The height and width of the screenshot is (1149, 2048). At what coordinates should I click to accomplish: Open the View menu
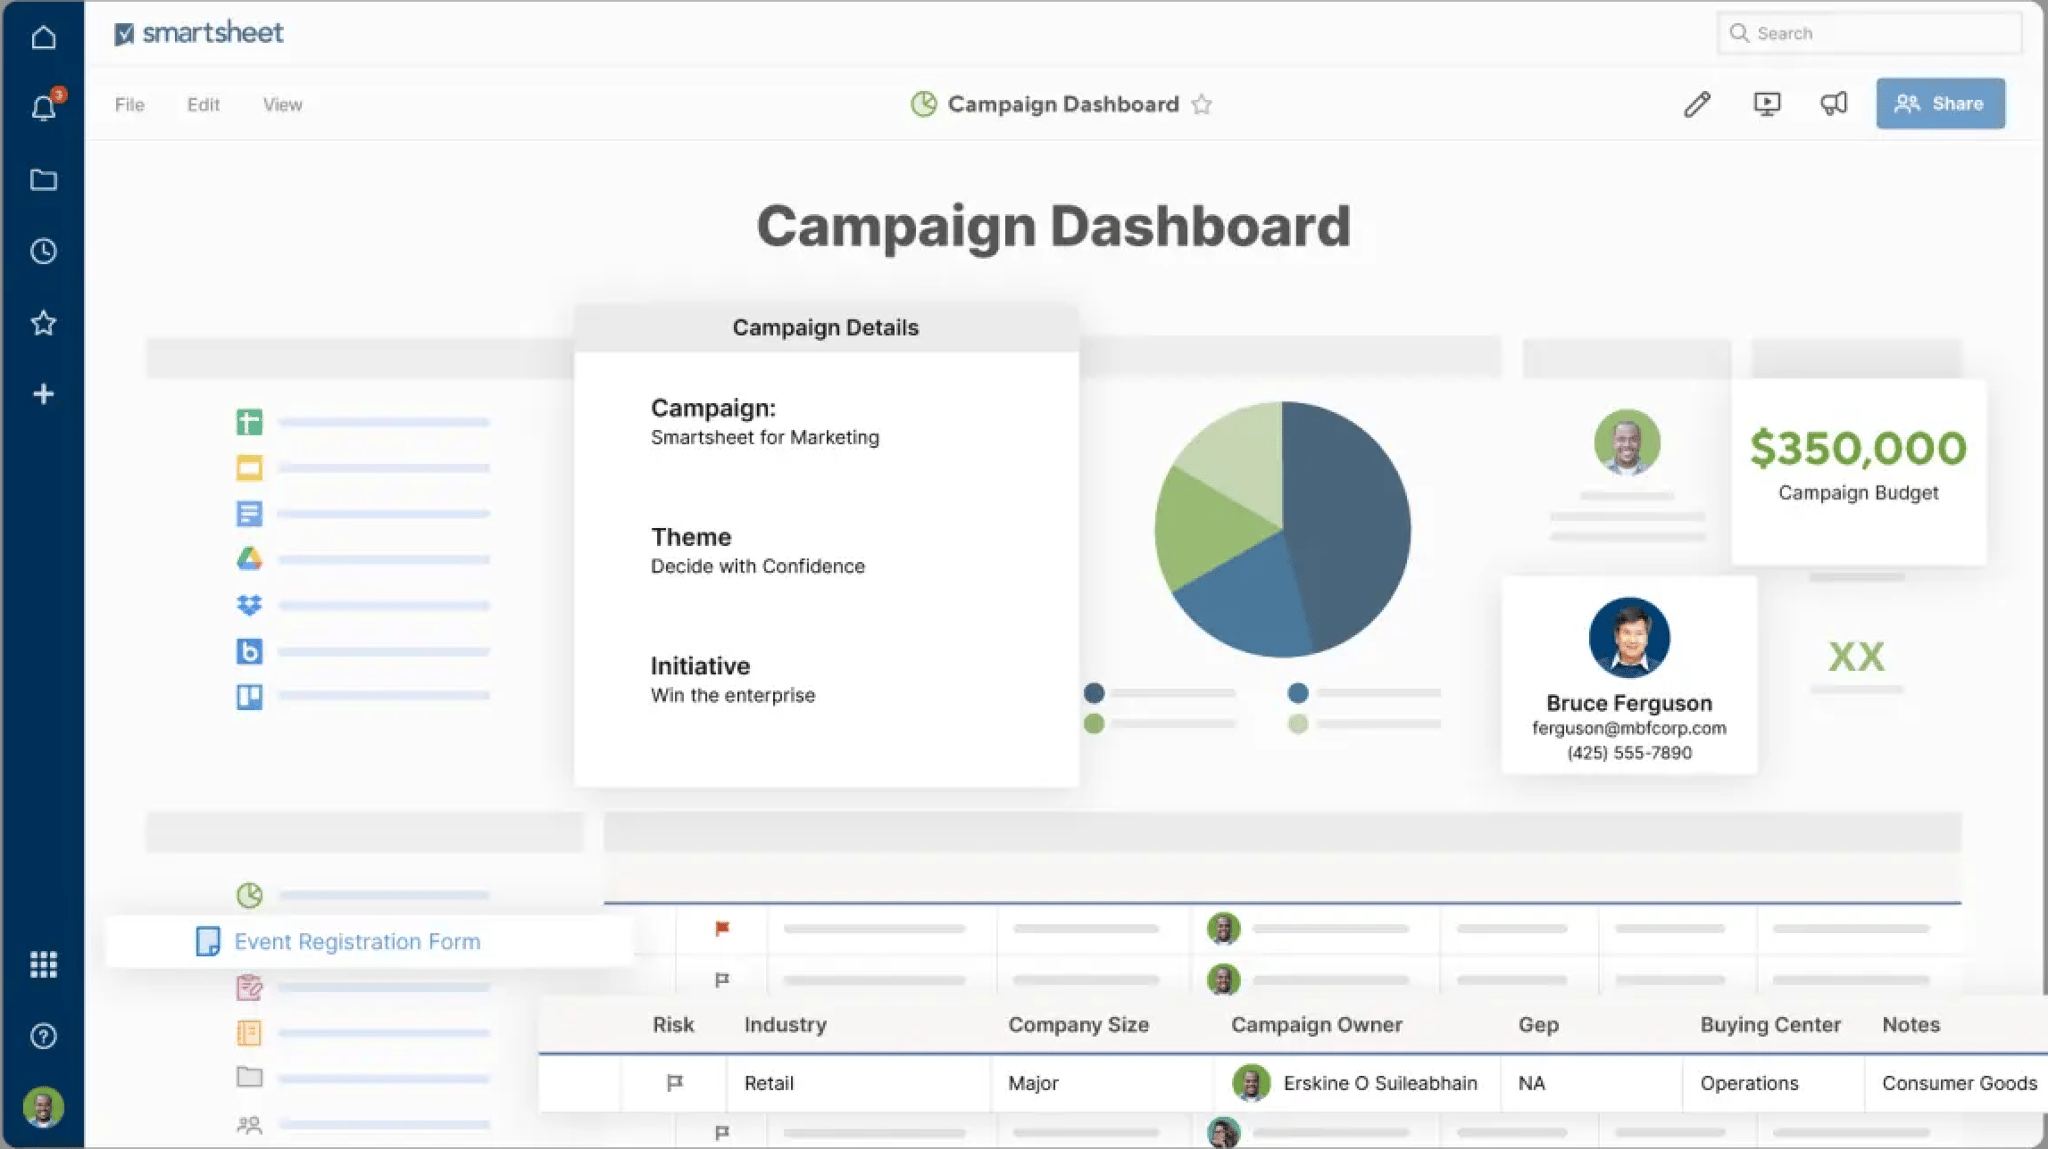(x=282, y=104)
